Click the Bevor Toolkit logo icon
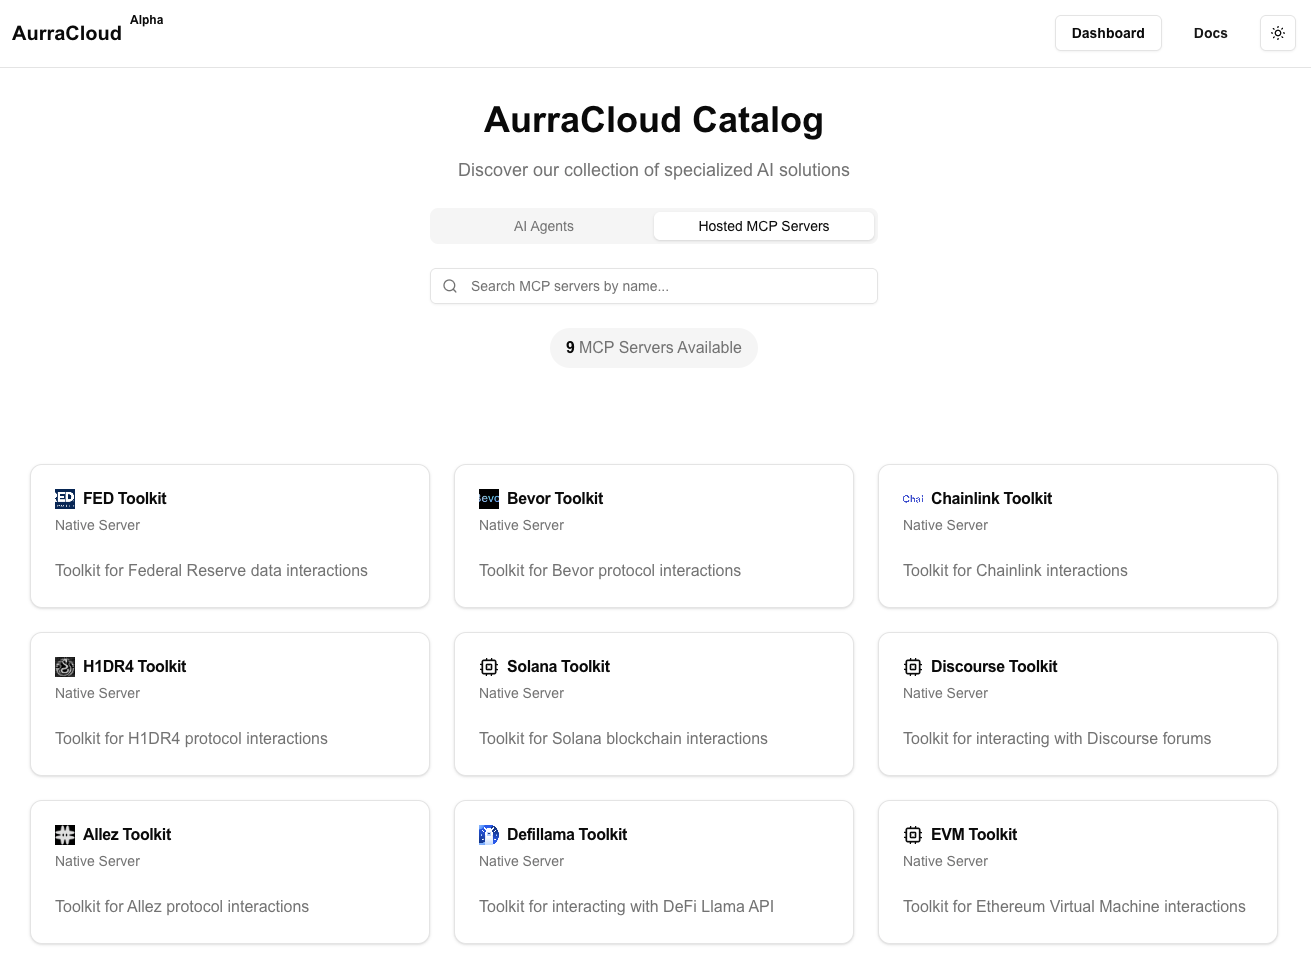Screen dimensions: 1311x975 pyautogui.click(x=489, y=498)
